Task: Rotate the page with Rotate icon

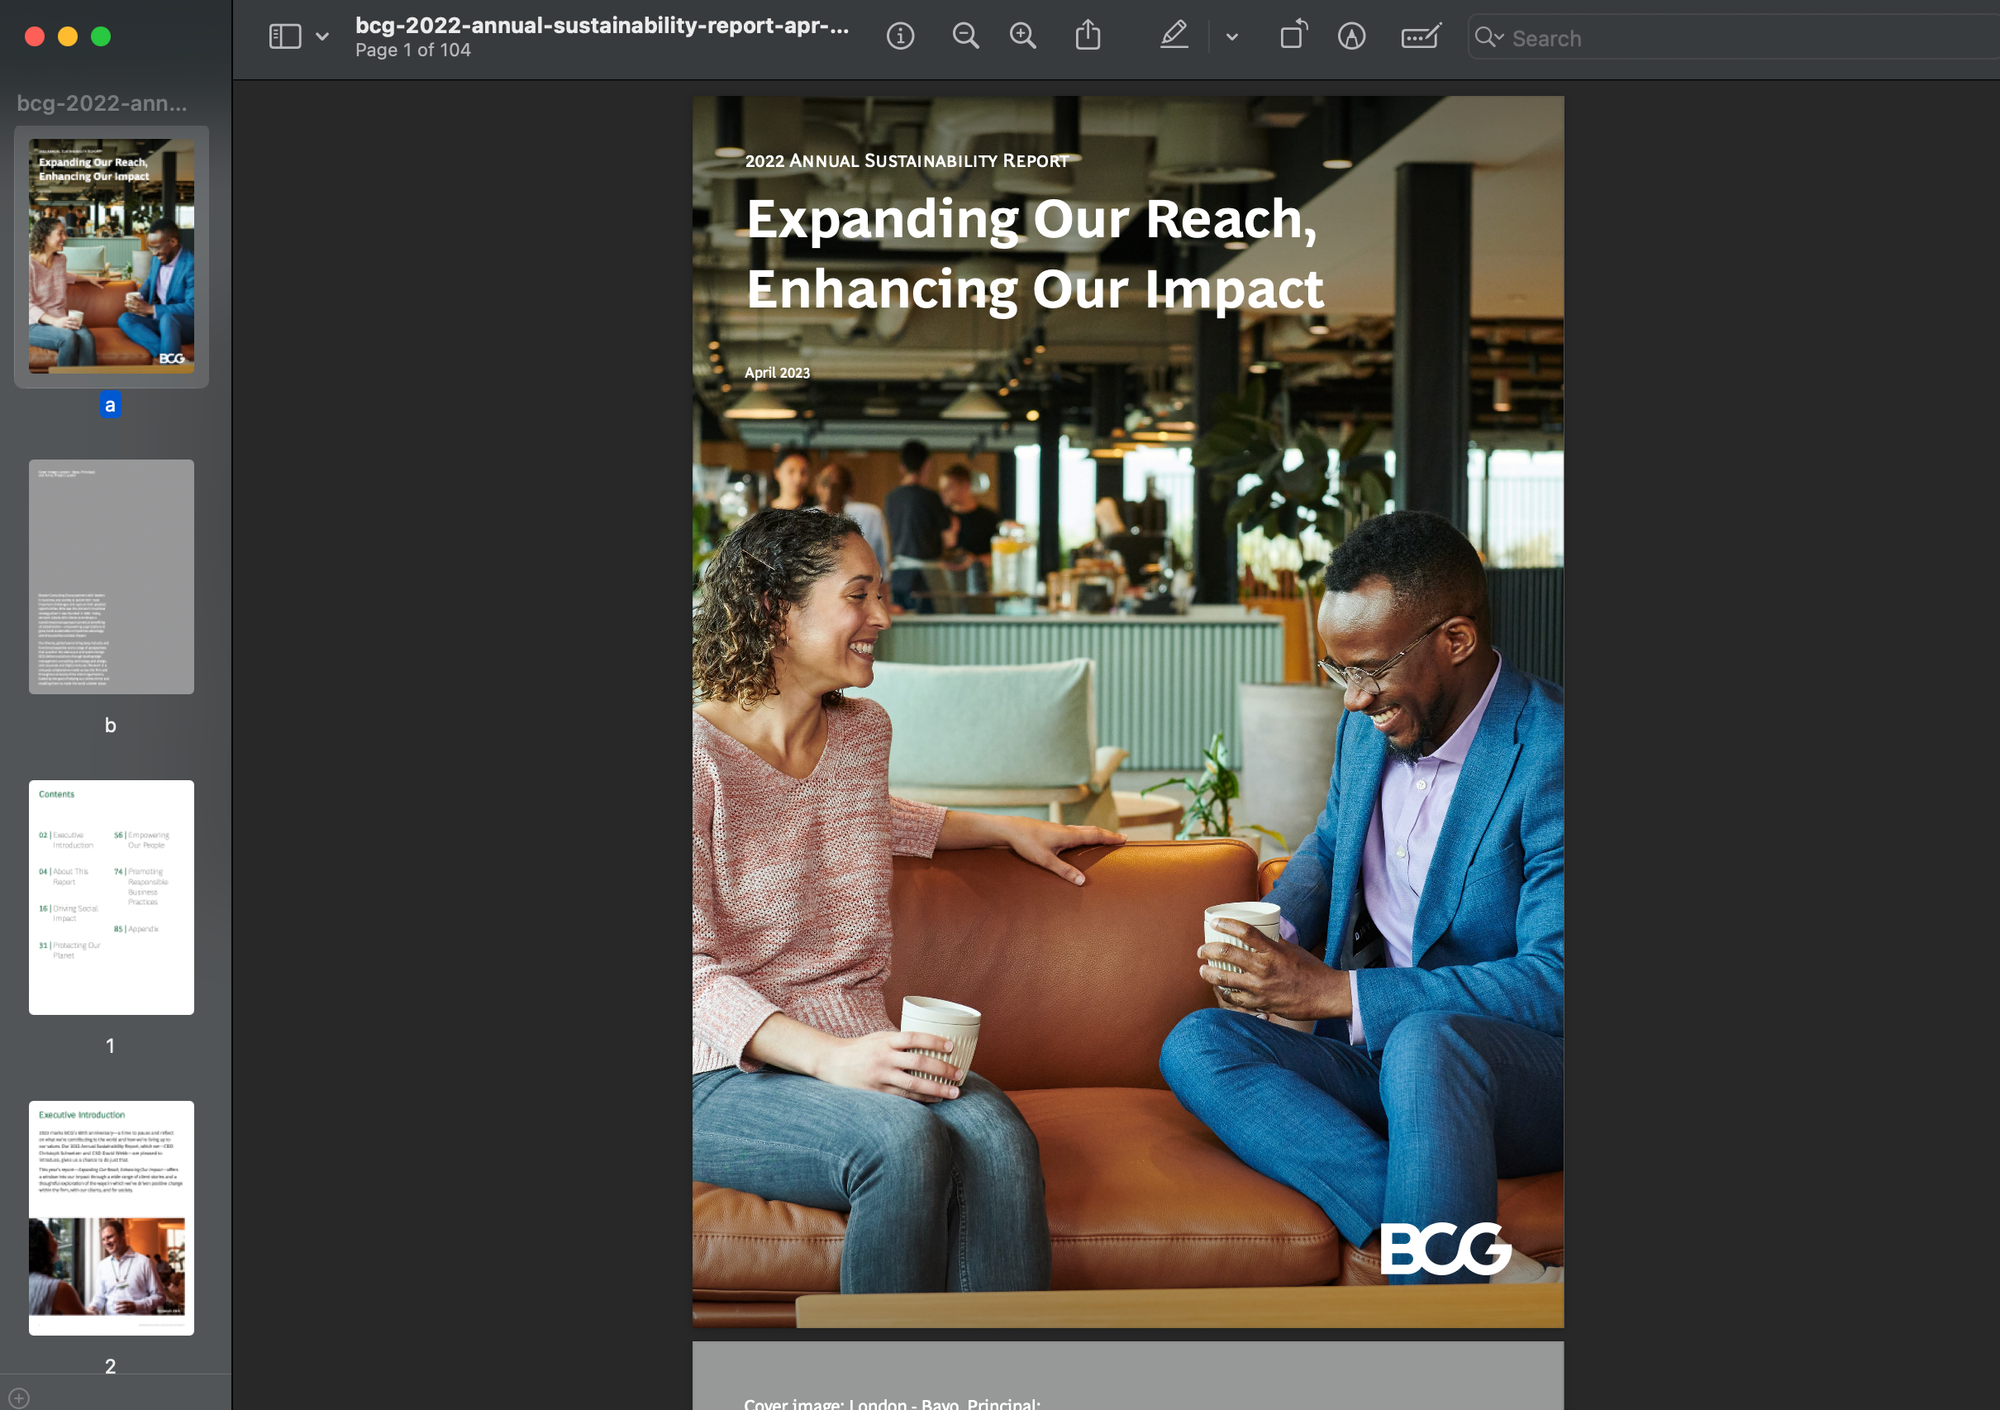Action: pos(1293,36)
